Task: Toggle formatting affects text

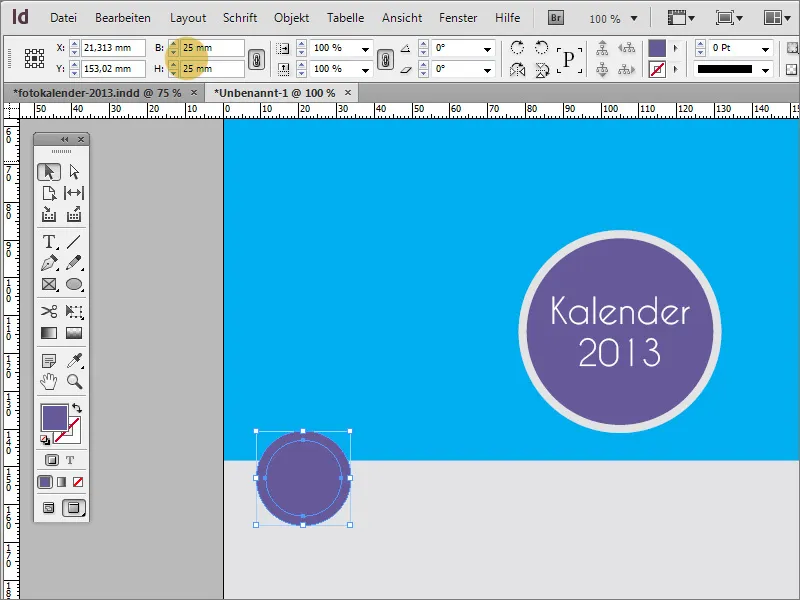Action: coord(70,460)
